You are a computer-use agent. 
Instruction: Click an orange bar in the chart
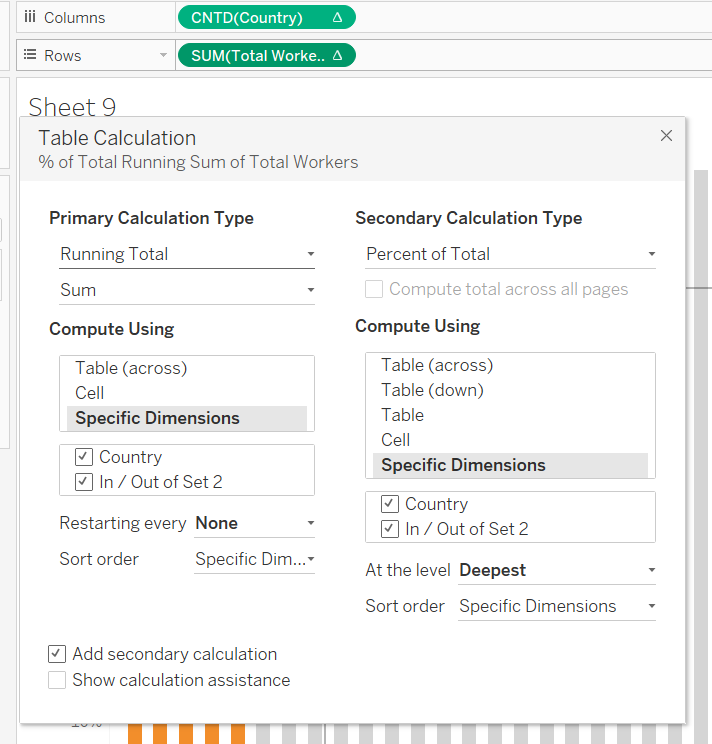click(134, 734)
